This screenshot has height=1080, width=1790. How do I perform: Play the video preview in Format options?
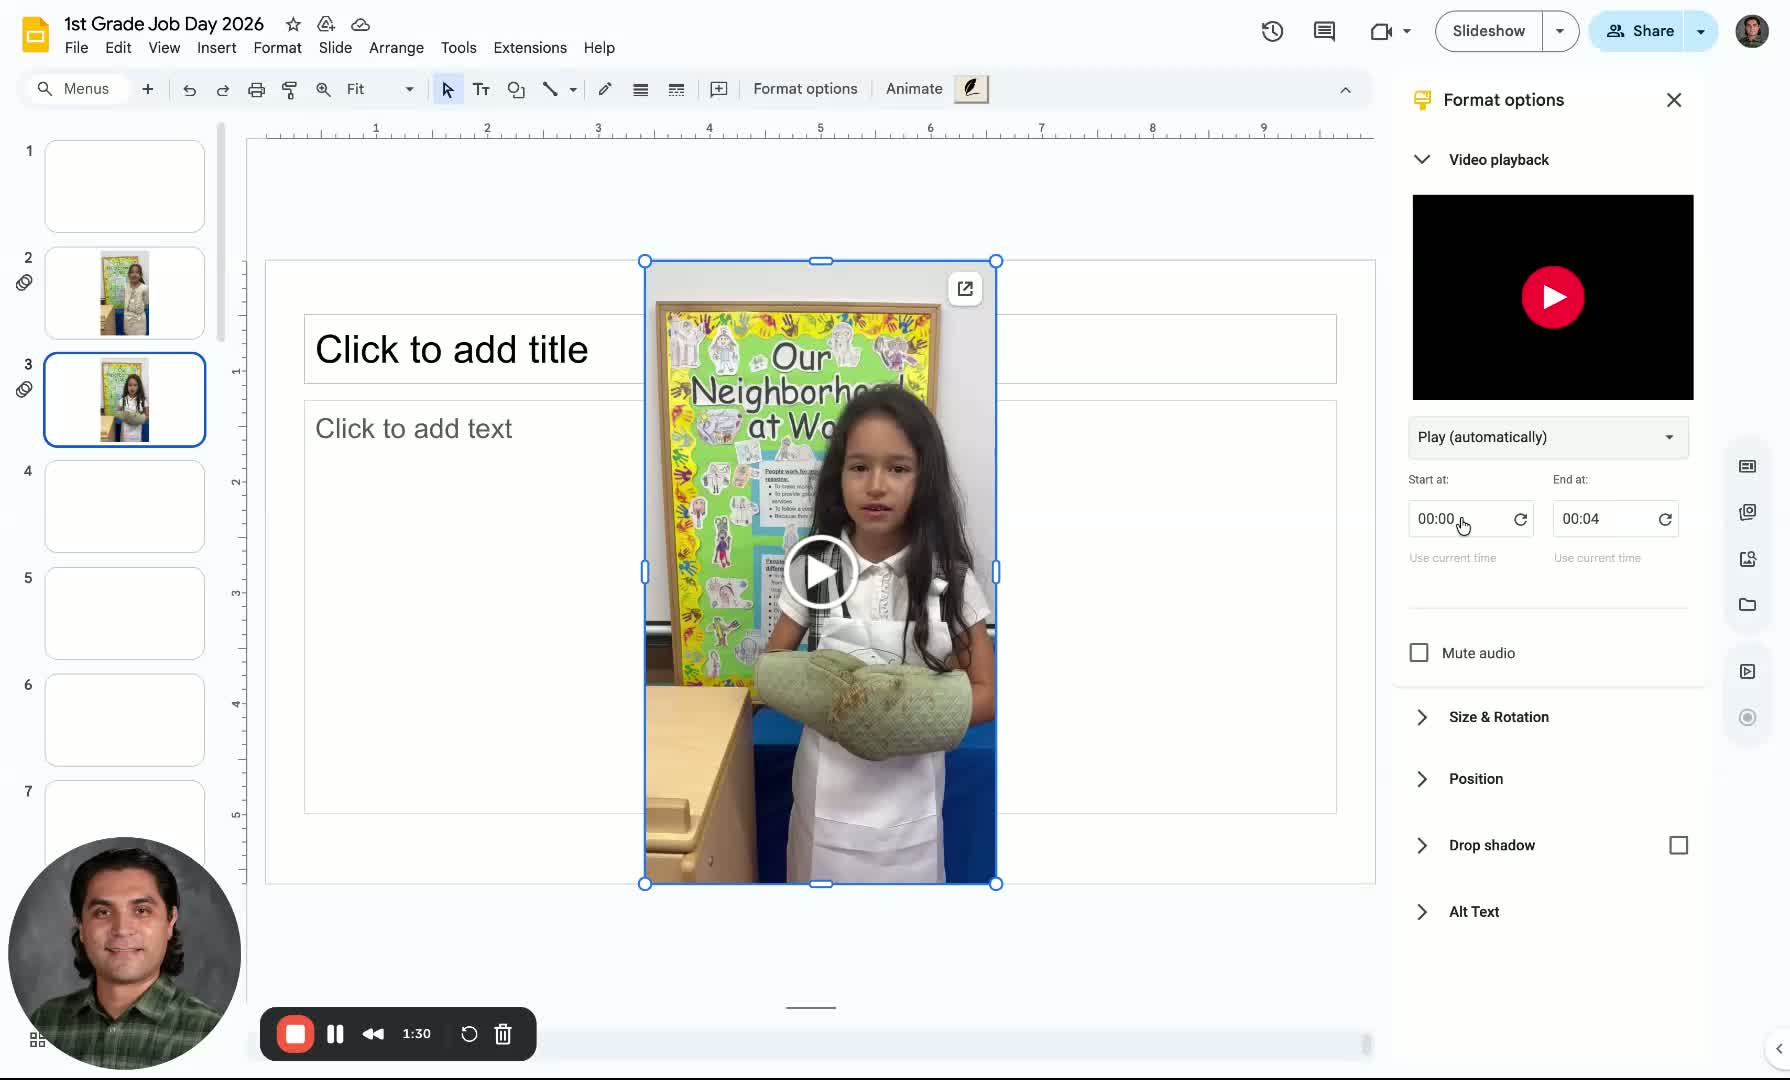coord(1553,297)
